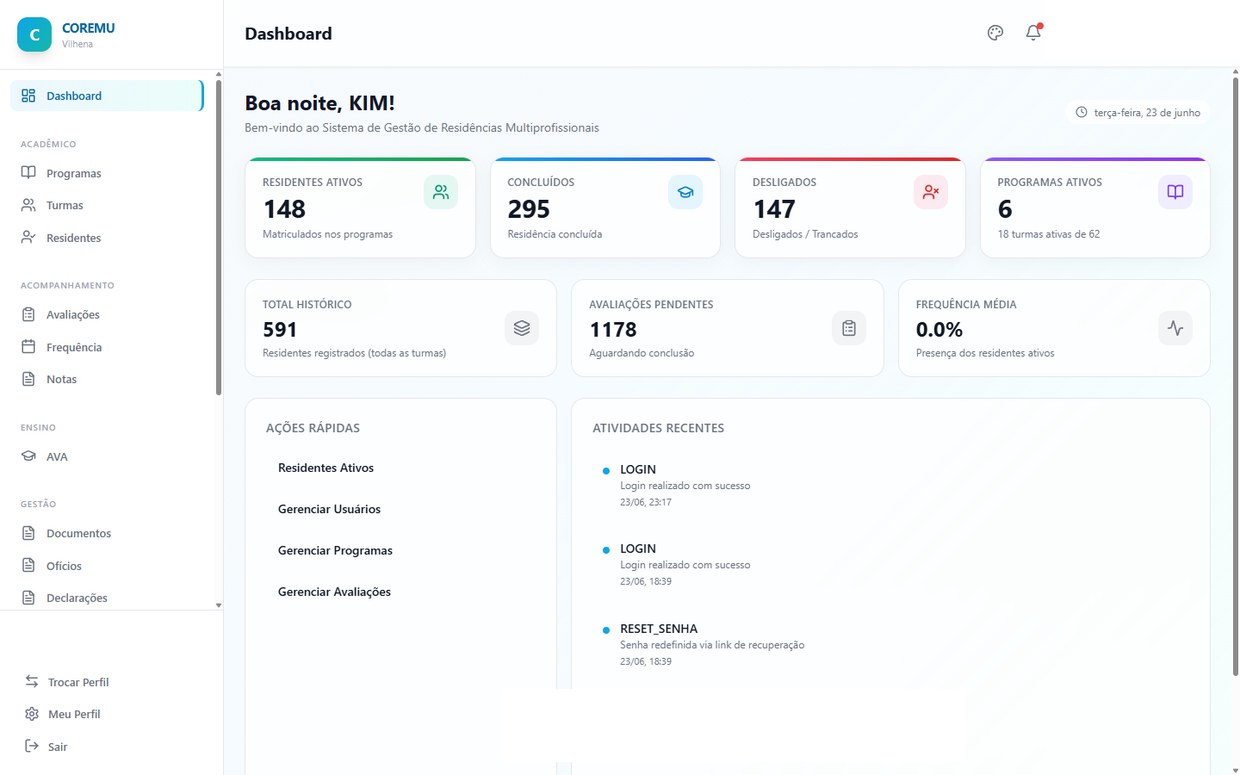Click the Avaliações Pendentes clipboard icon
This screenshot has height=775, width=1240.
(x=849, y=327)
